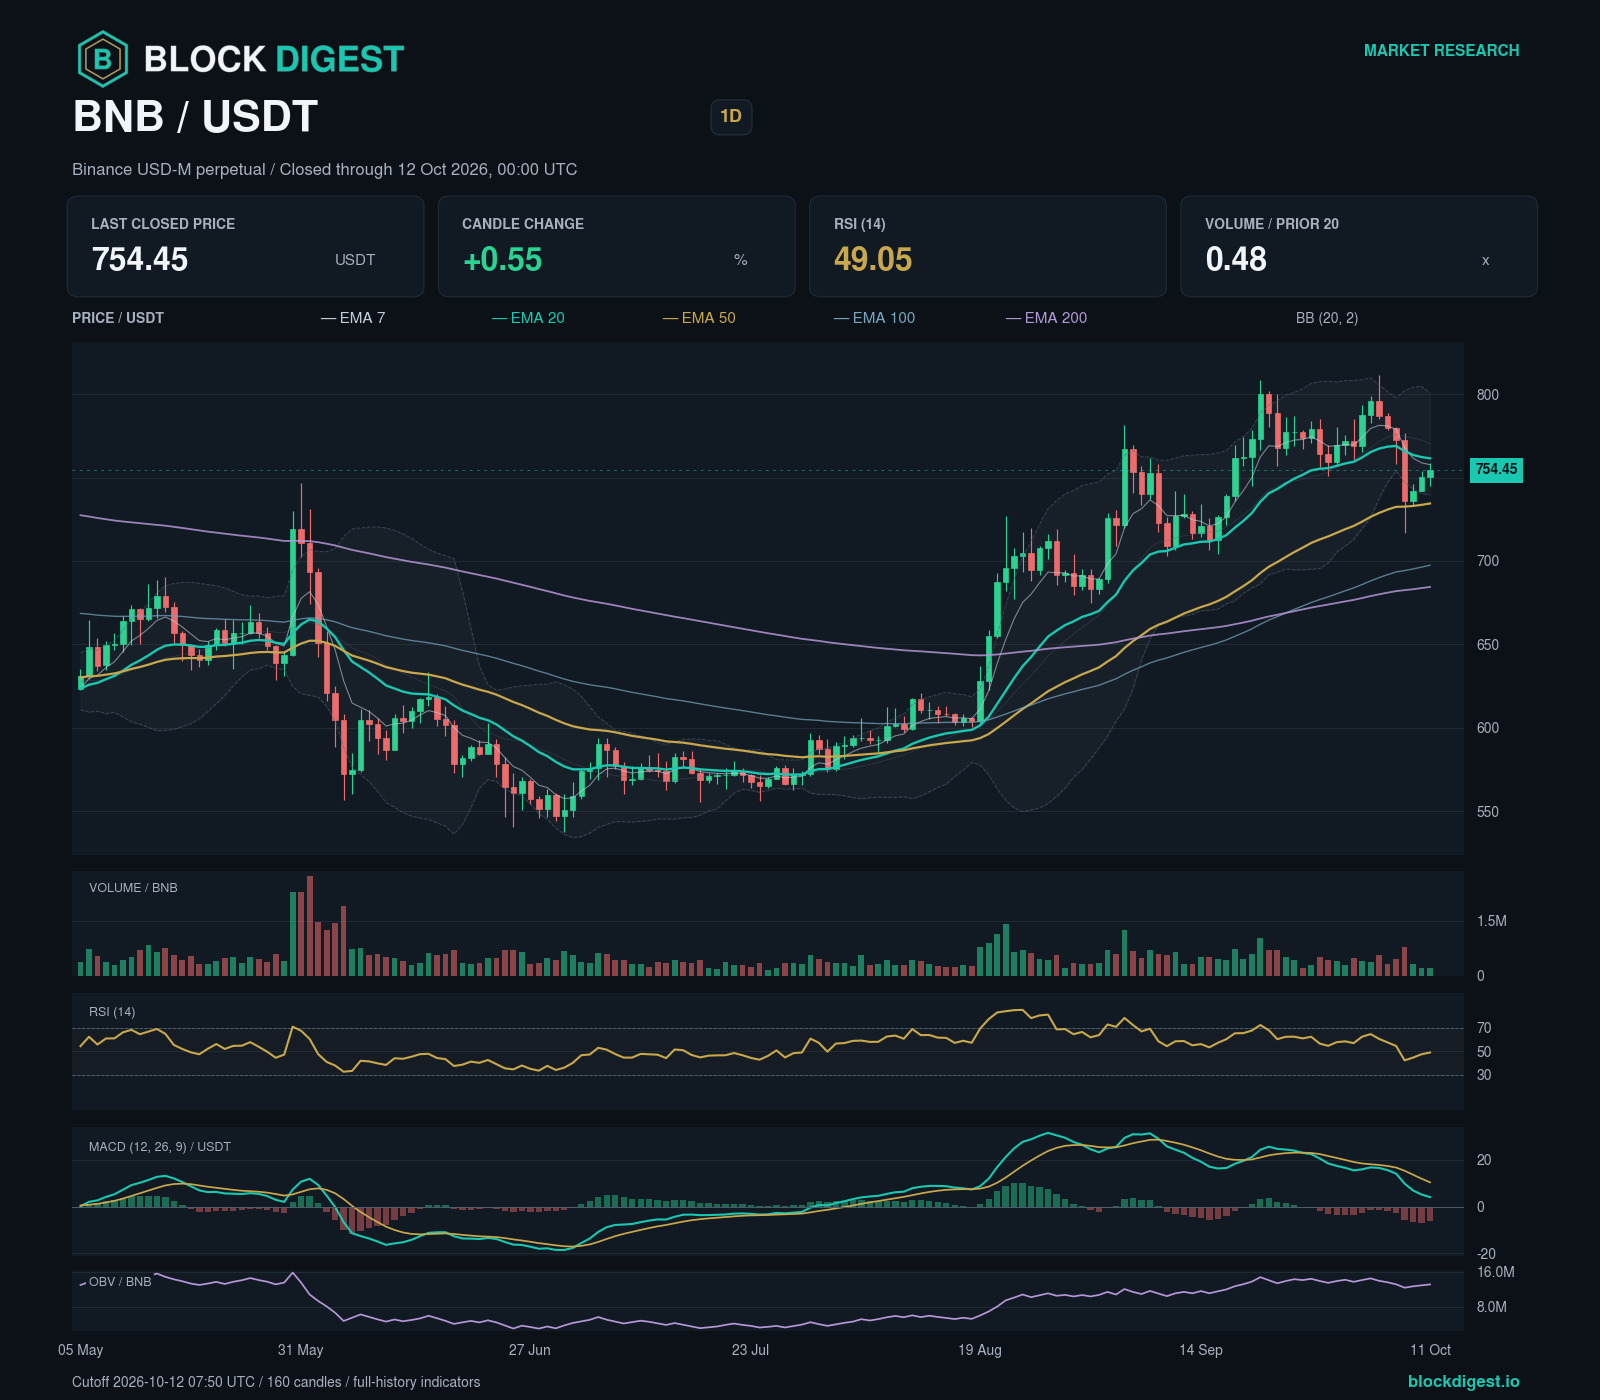Toggle the EMA 50 legend entry
The height and width of the screenshot is (1400, 1600).
699,318
